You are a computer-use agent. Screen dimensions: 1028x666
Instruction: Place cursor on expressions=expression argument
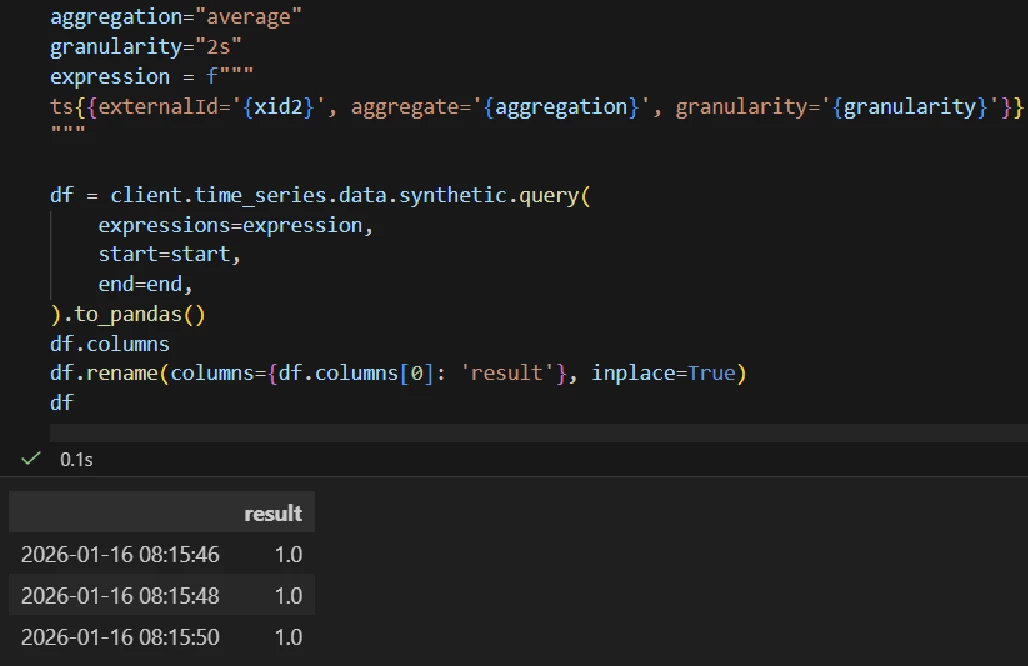click(235, 225)
